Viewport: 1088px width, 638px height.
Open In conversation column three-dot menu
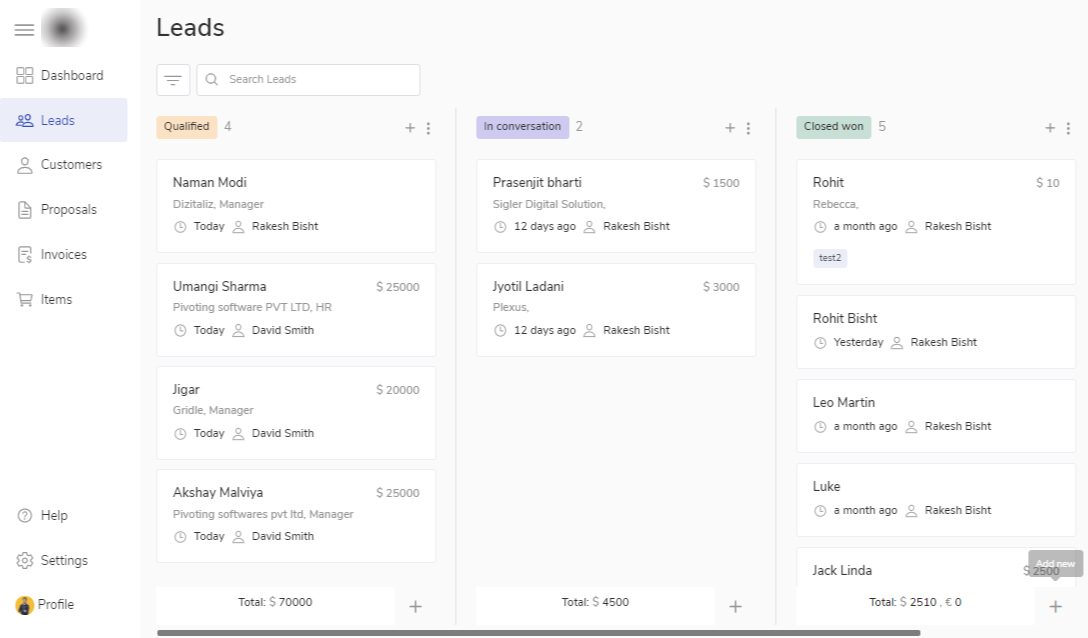[748, 128]
